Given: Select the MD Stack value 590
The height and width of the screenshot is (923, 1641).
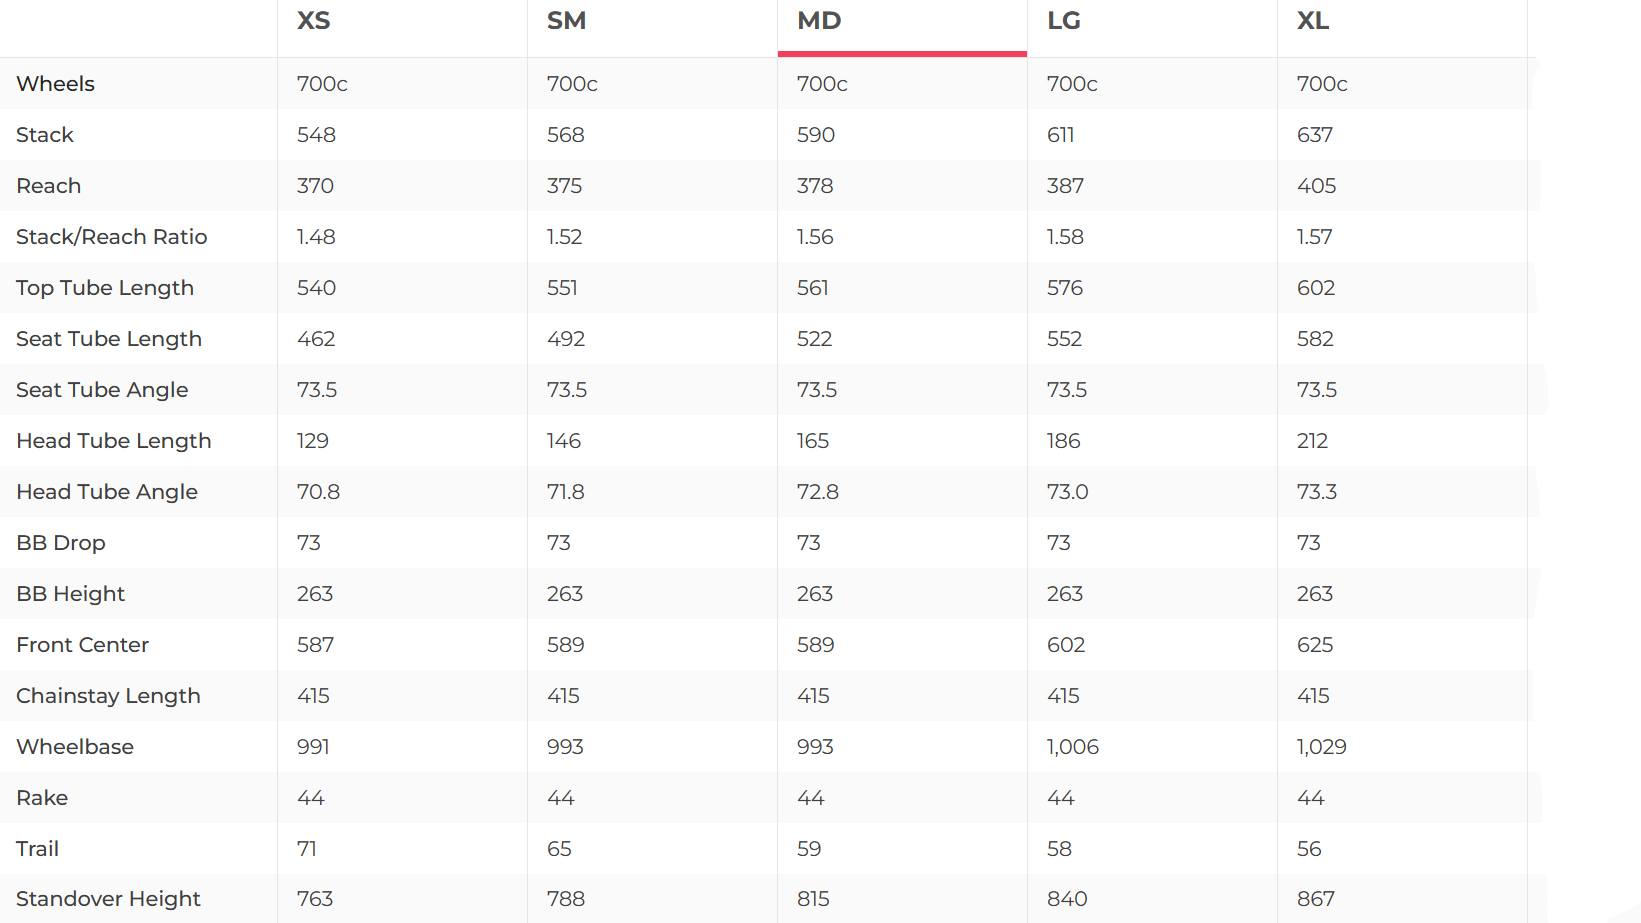Looking at the screenshot, I should (816, 135).
